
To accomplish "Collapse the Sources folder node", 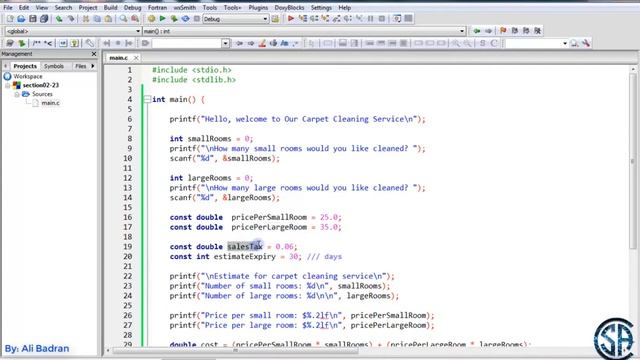I will click(17, 94).
